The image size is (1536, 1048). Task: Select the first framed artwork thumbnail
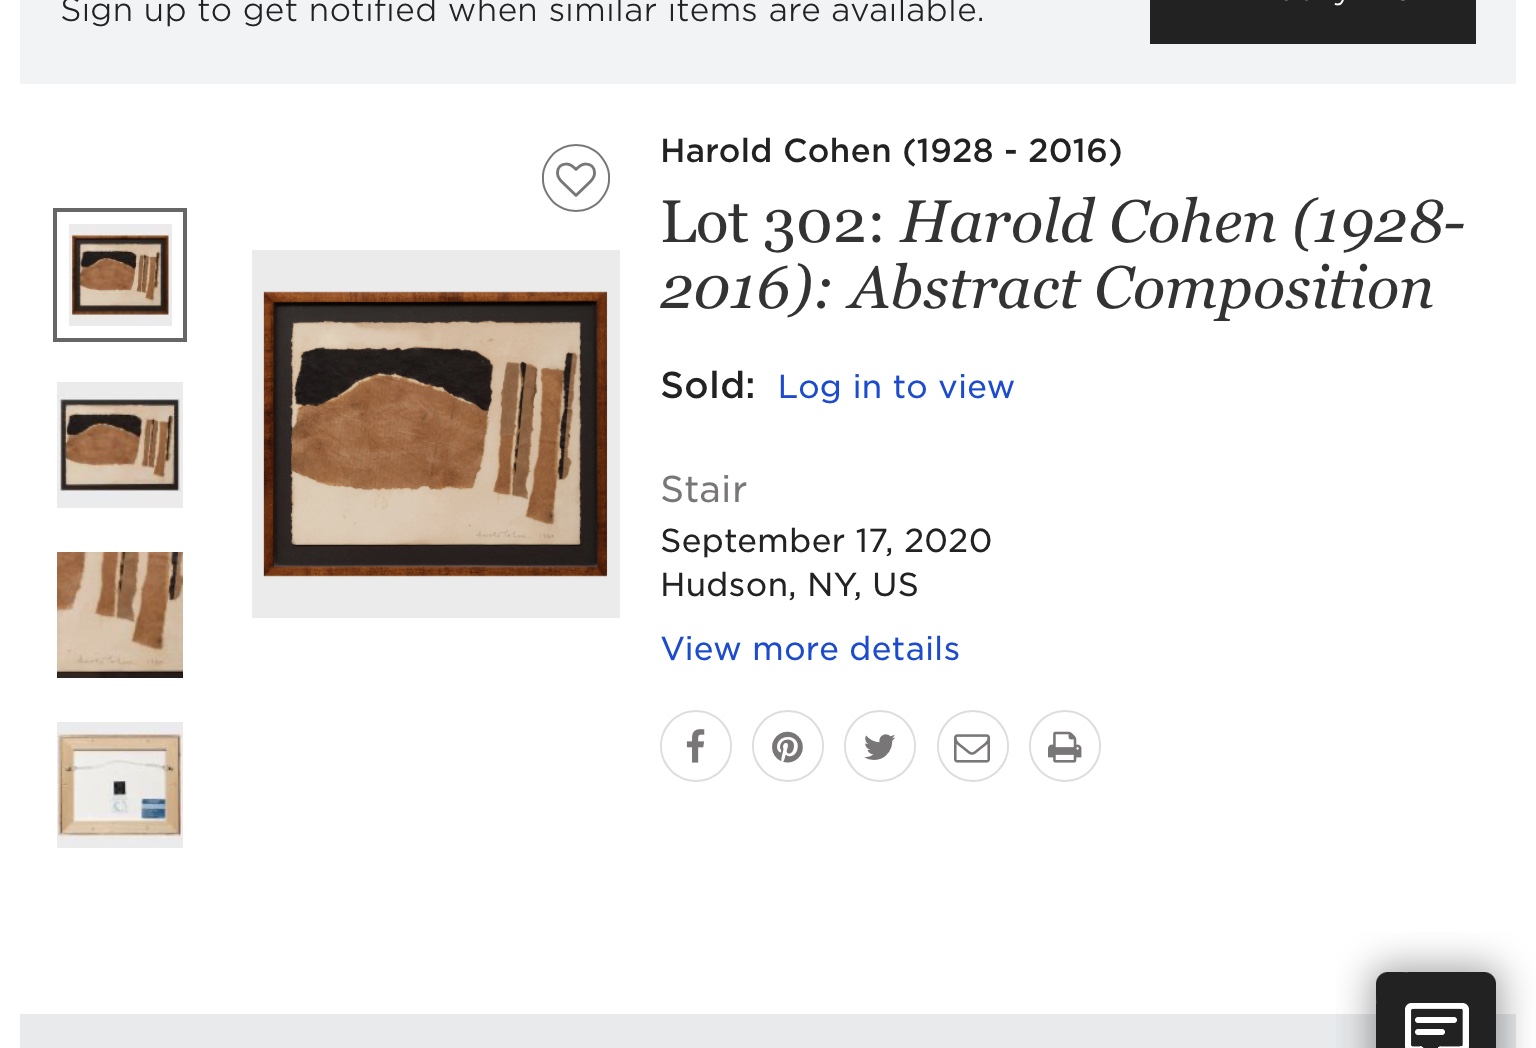120,275
